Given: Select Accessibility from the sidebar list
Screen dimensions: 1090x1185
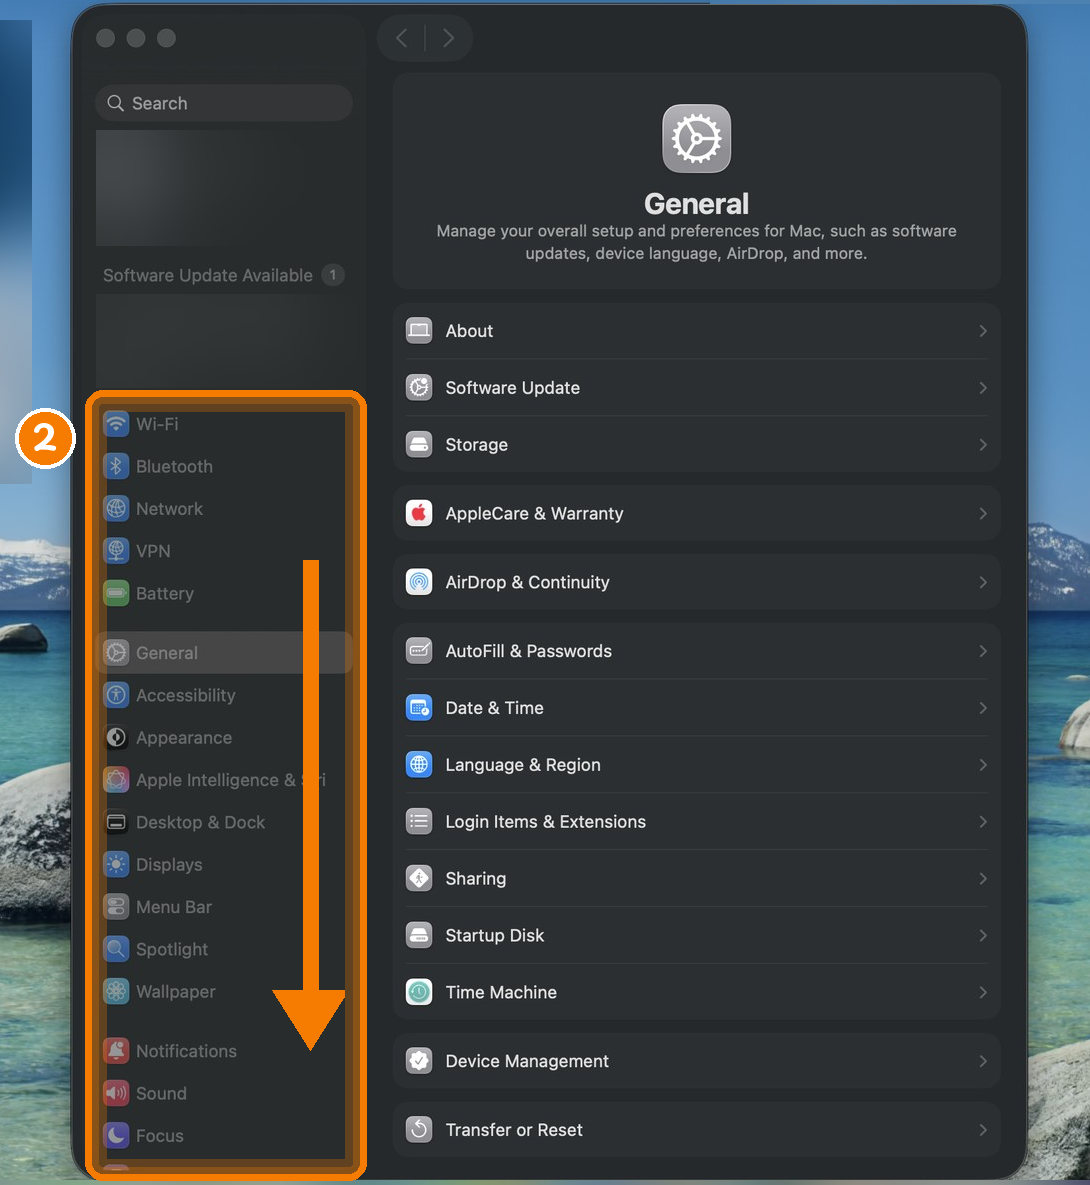Looking at the screenshot, I should click(x=225, y=695).
